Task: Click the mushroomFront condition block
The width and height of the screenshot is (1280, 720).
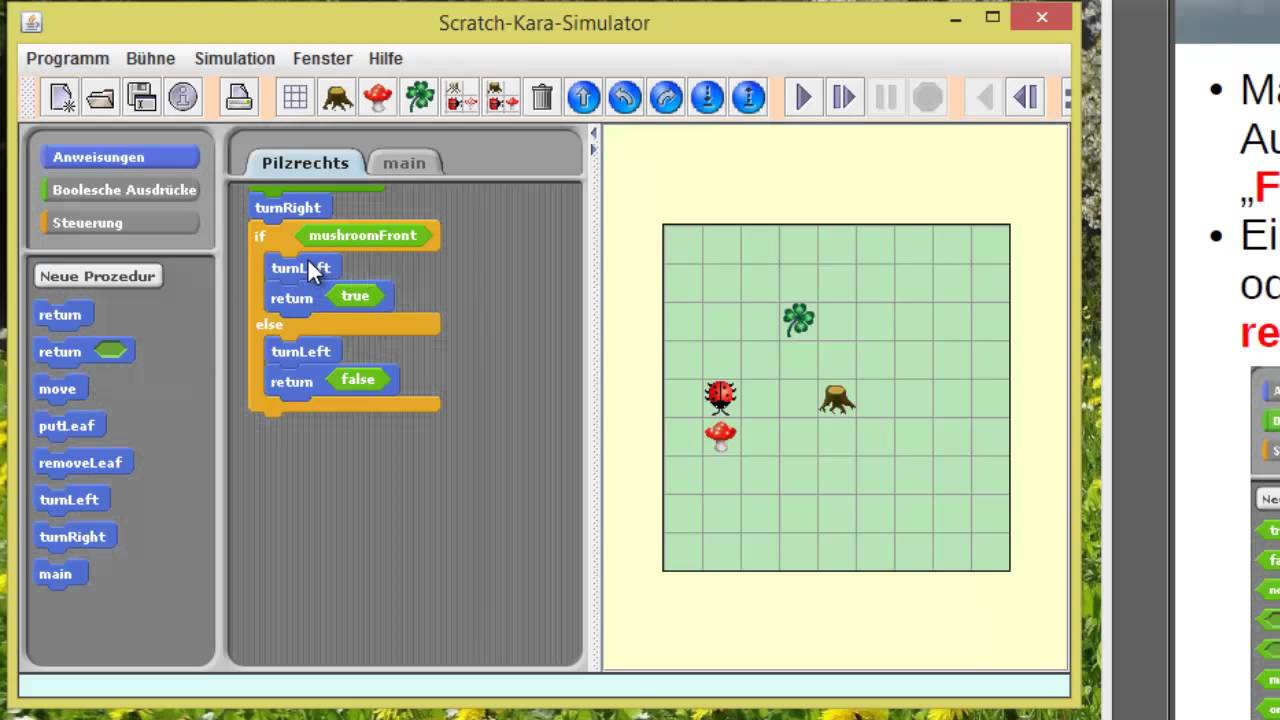Action: 363,236
